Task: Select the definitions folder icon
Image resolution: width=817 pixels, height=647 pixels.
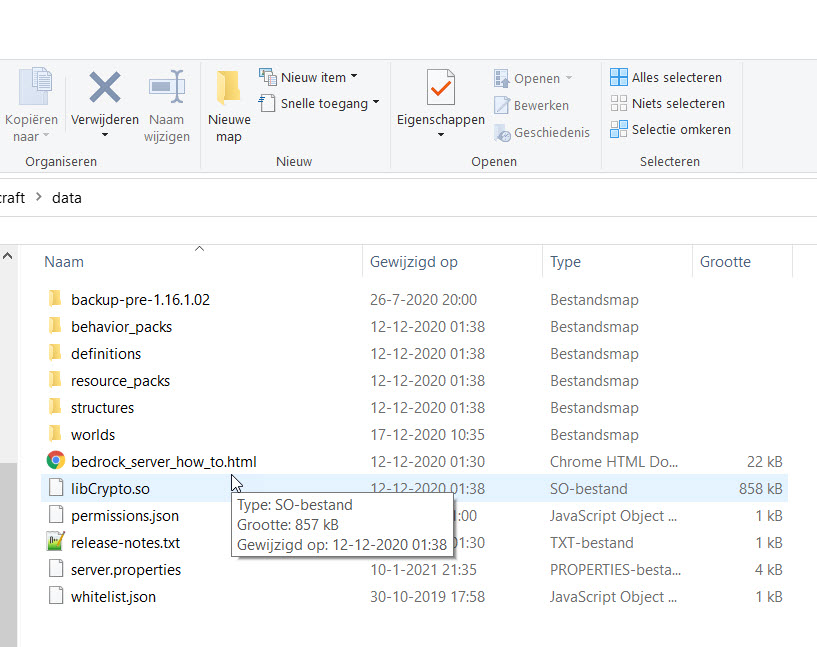Action: (55, 353)
